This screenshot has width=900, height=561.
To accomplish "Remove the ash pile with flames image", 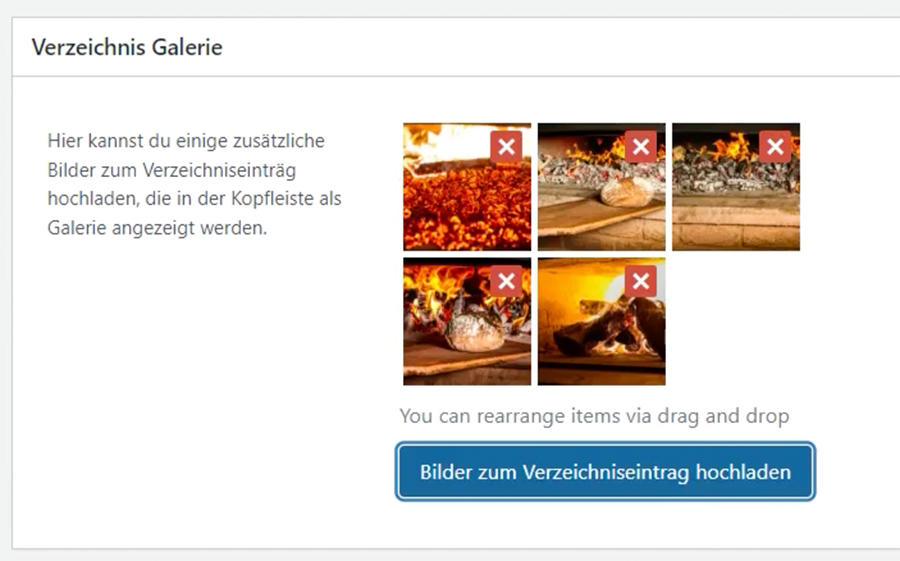I will coord(775,147).
